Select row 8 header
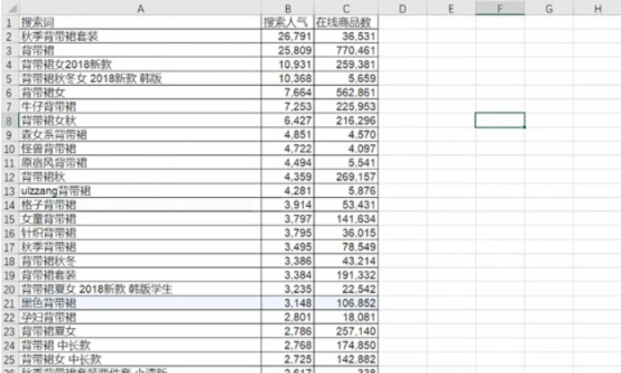This screenshot has height=373, width=621. (10, 121)
